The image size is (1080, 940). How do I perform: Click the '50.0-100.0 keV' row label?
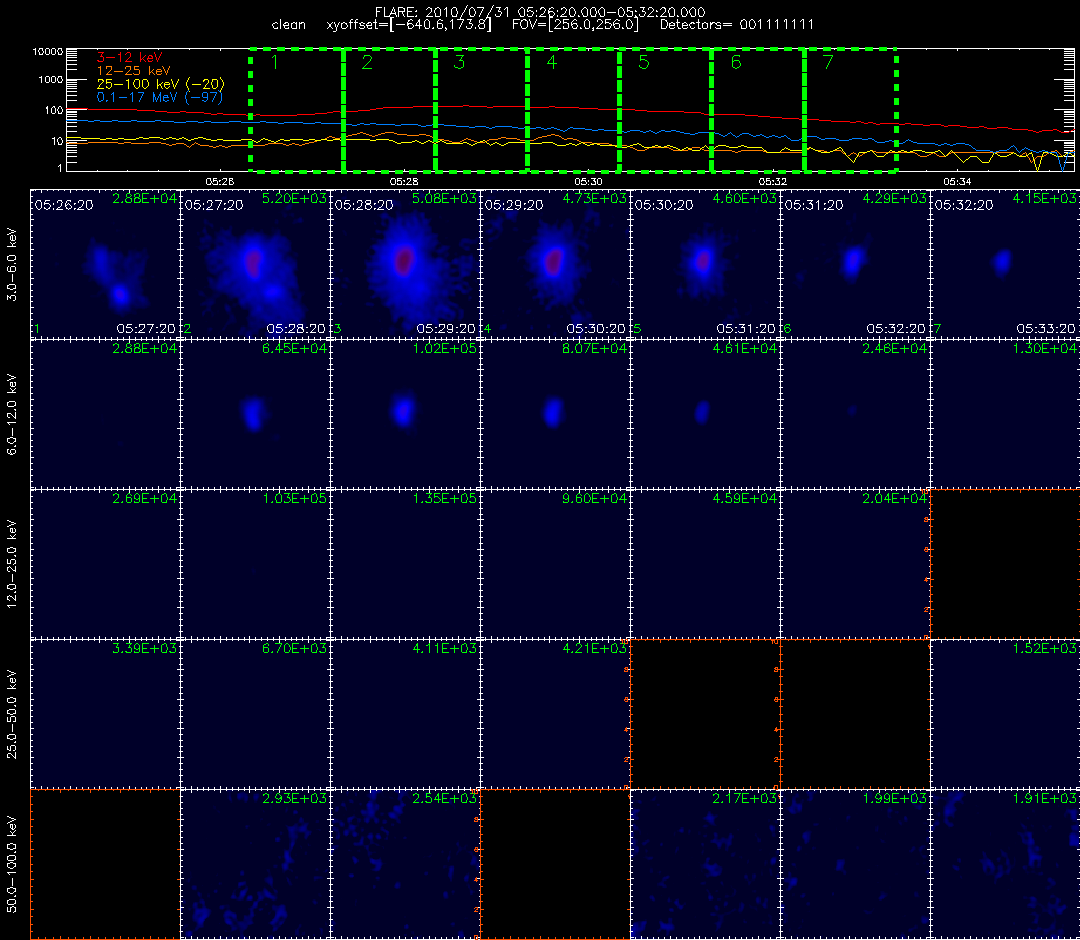(x=12, y=865)
